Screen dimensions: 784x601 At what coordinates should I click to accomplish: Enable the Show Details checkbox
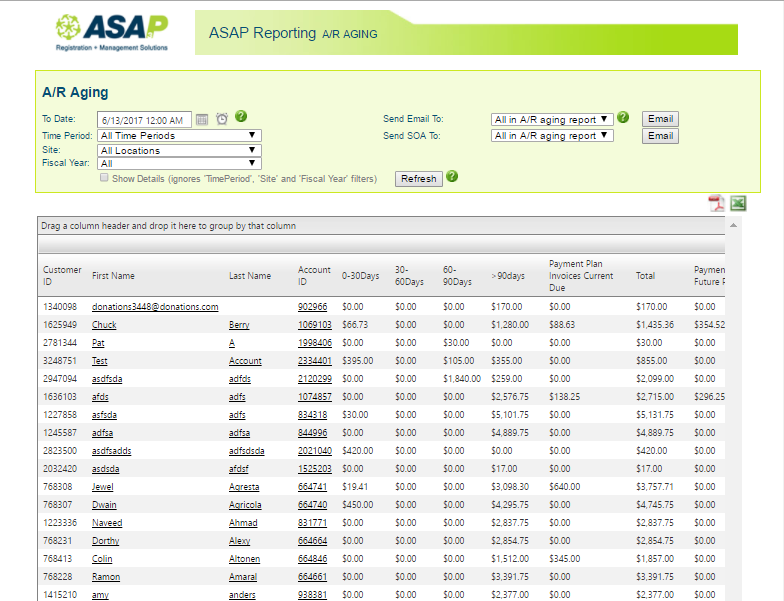coord(104,178)
